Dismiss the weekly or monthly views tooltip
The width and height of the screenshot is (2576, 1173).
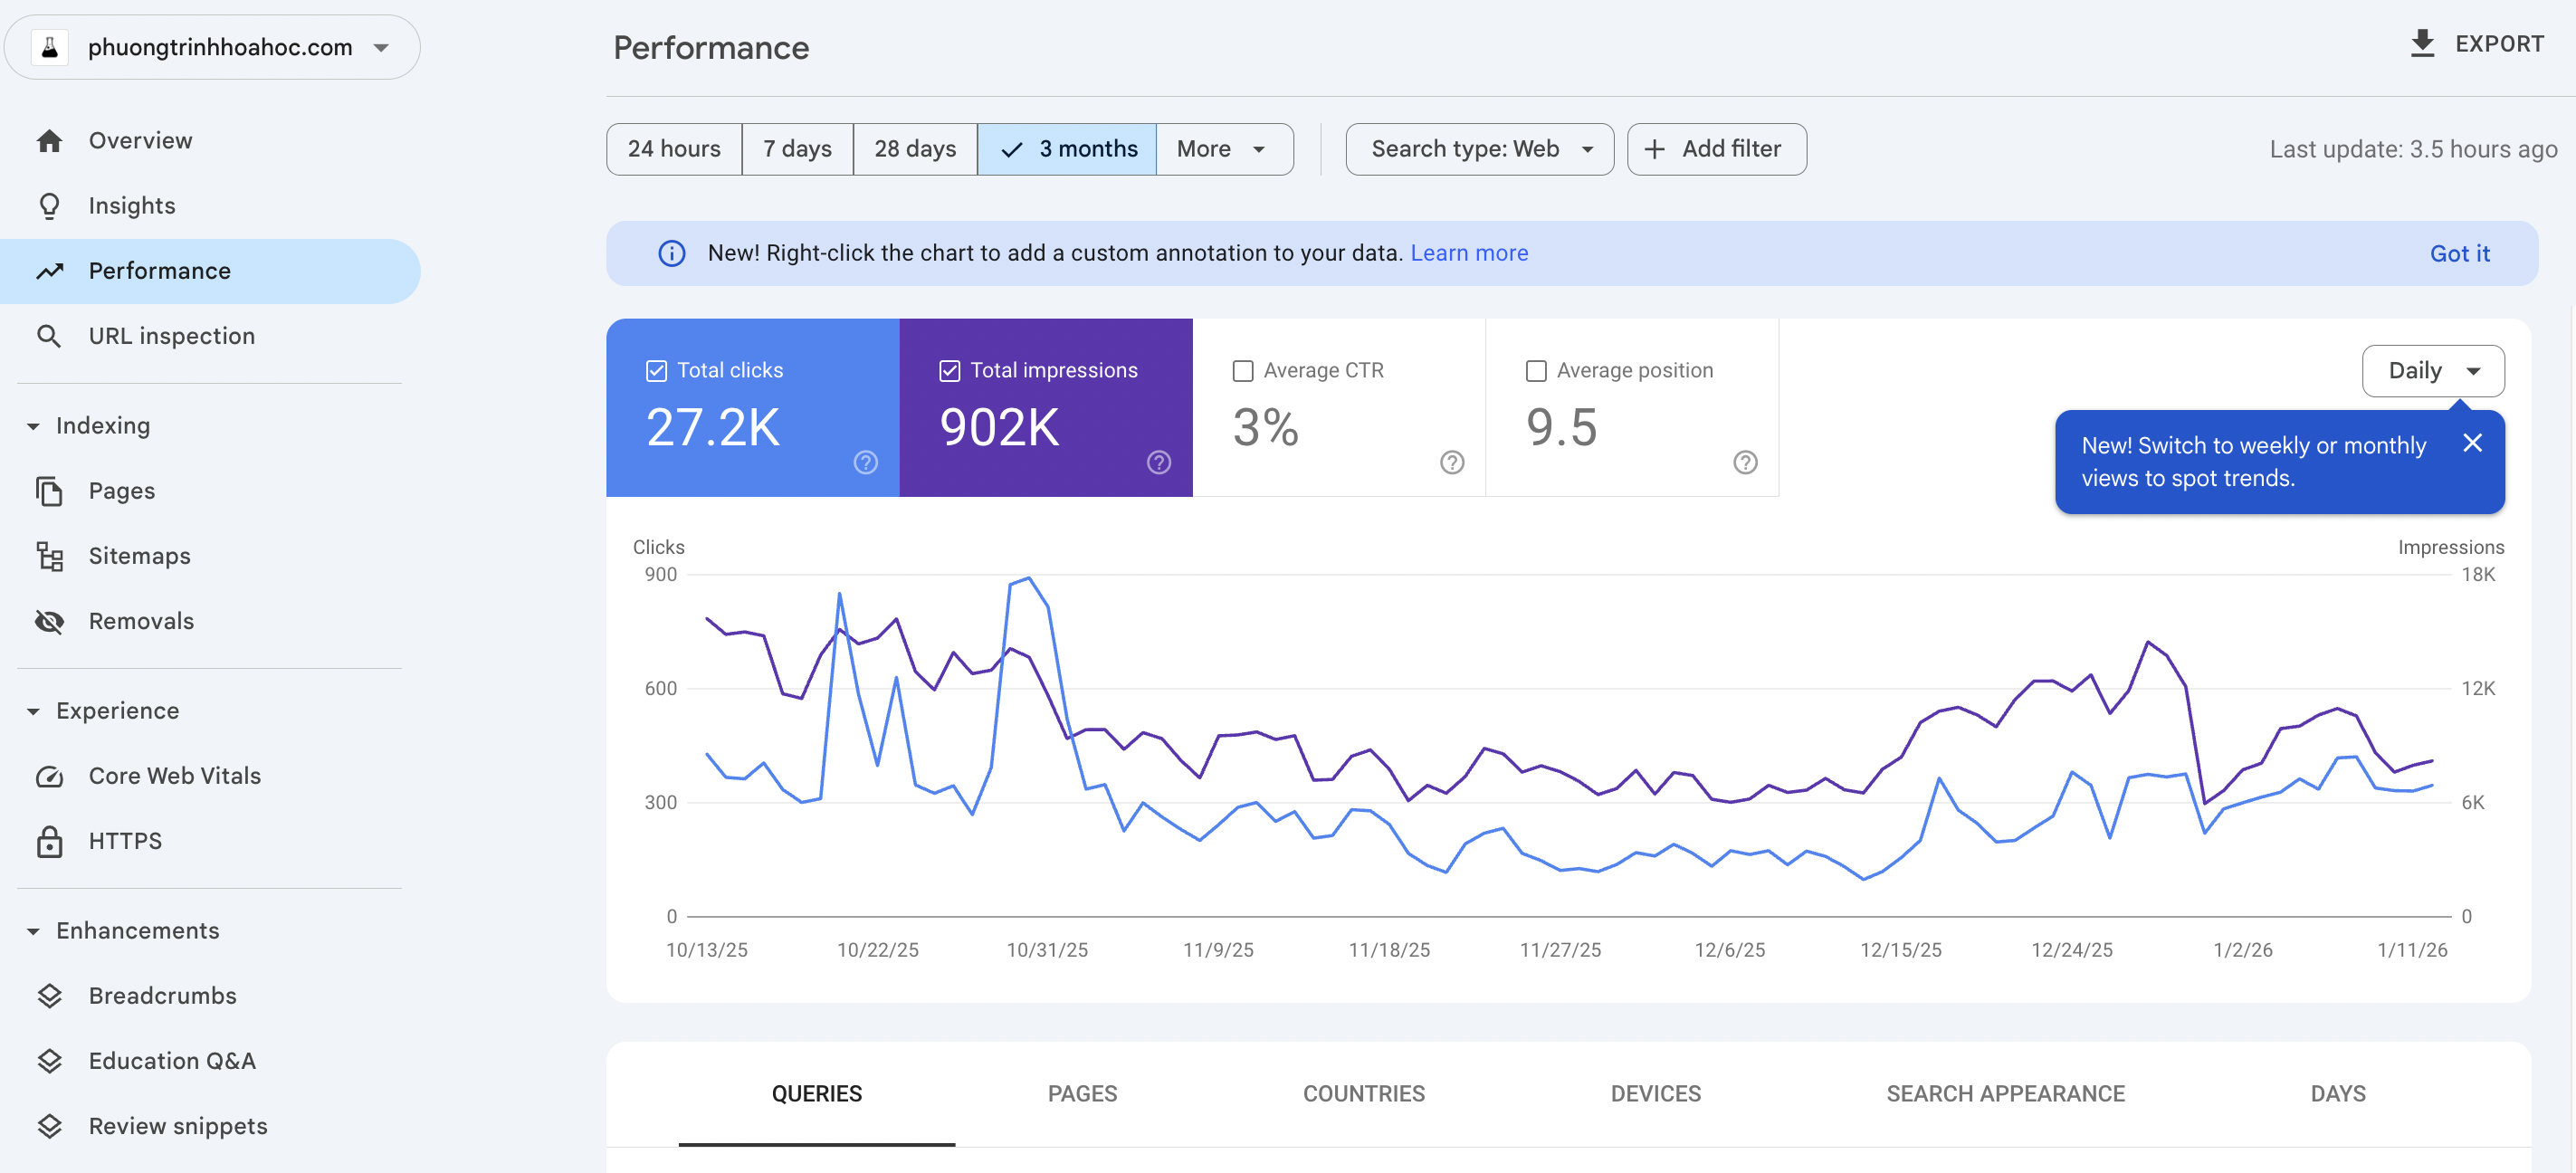click(2471, 443)
